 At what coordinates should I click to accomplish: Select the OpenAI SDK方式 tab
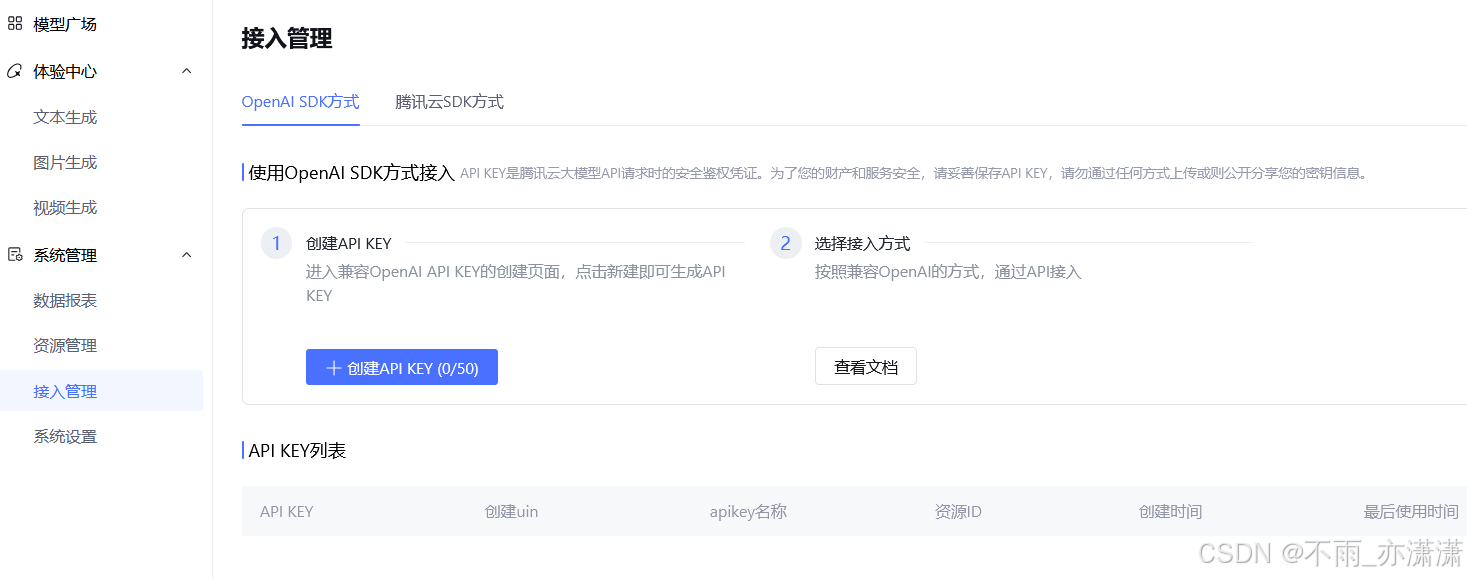click(300, 101)
